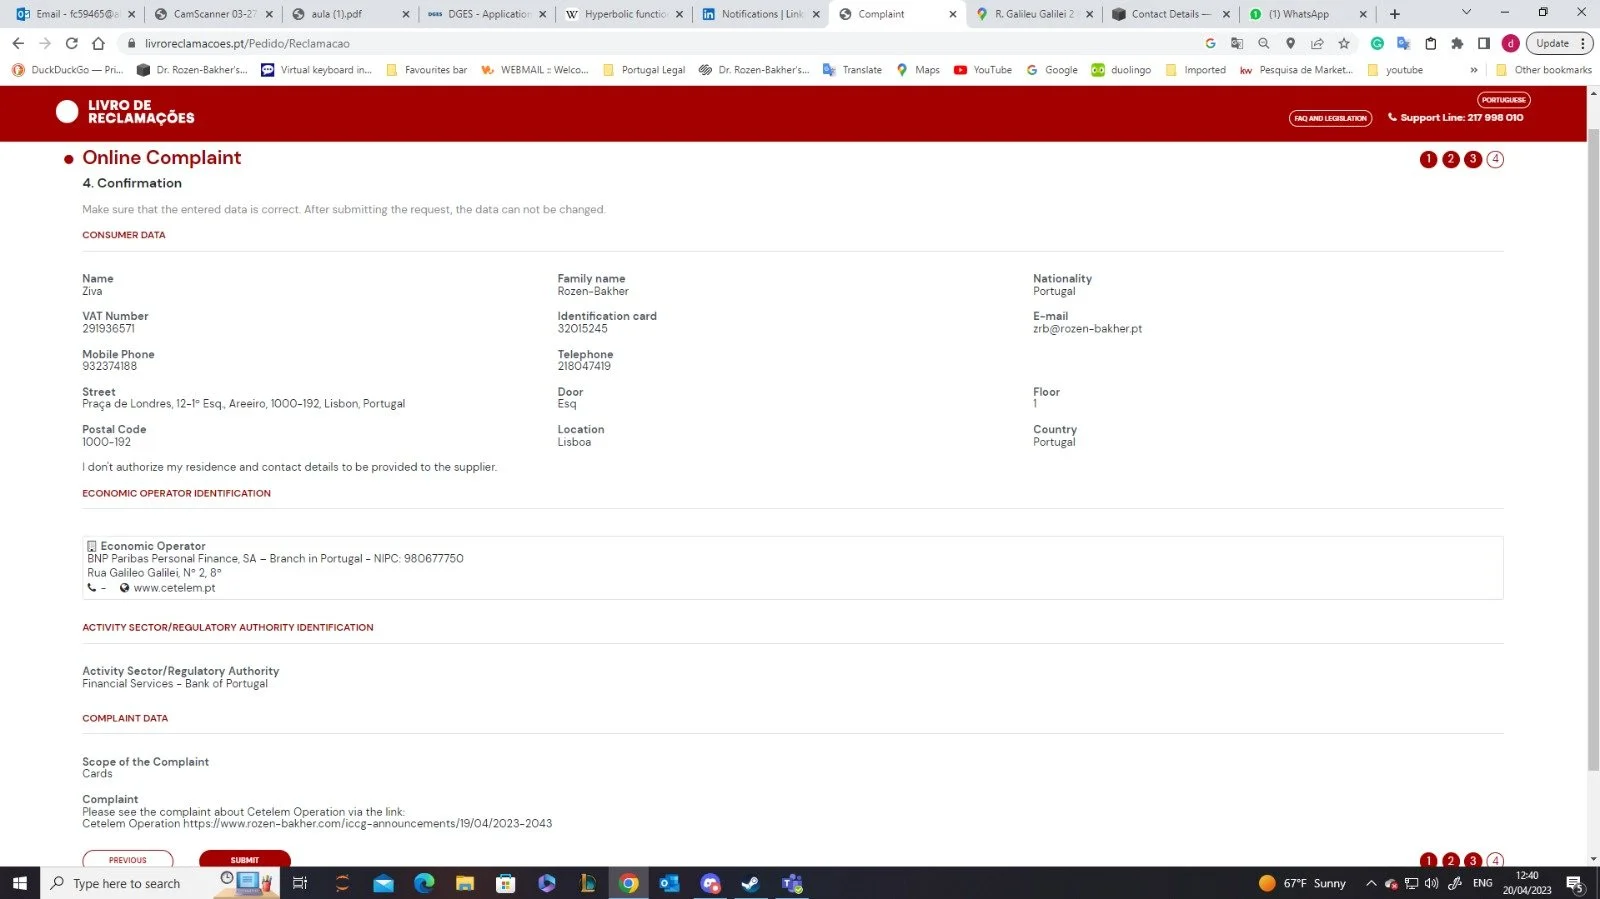Open Outlook from taskbar
Screen dimensions: 1600x899
[x=669, y=883]
